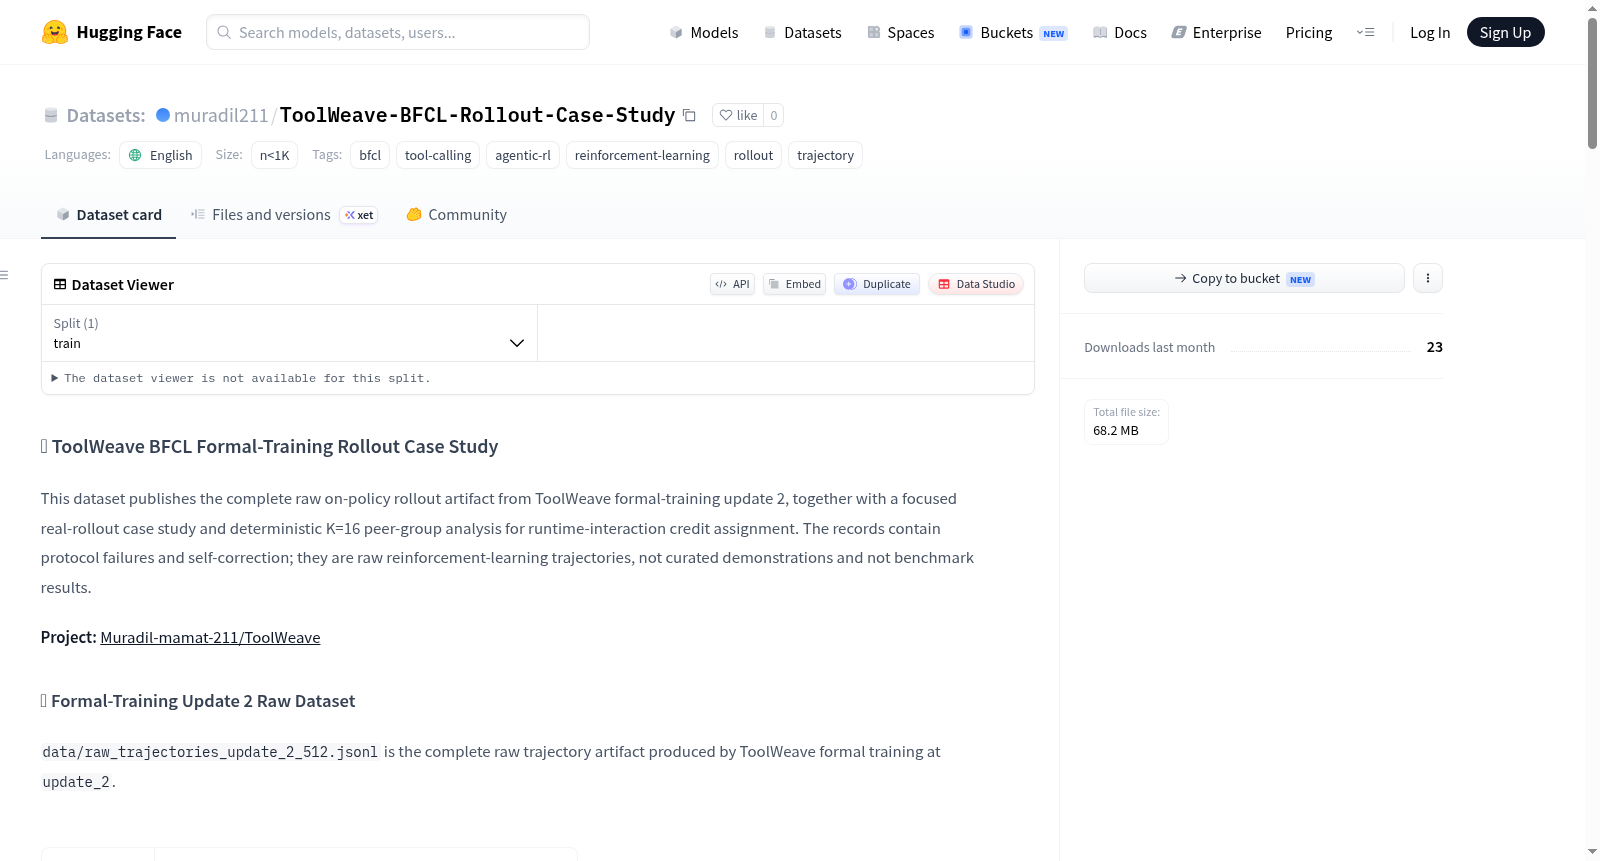Toggle the left sidebar menu icon
Image resolution: width=1600 pixels, height=861 pixels.
tap(5, 275)
